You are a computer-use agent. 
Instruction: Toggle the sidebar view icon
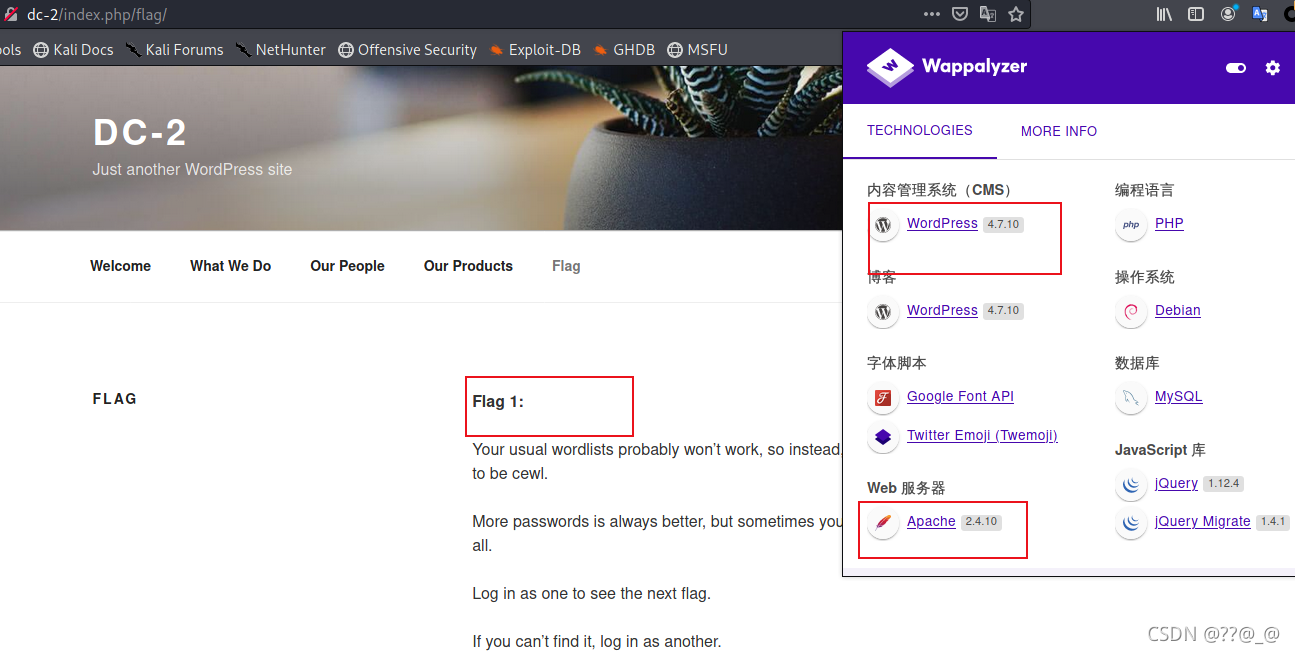pos(1196,15)
